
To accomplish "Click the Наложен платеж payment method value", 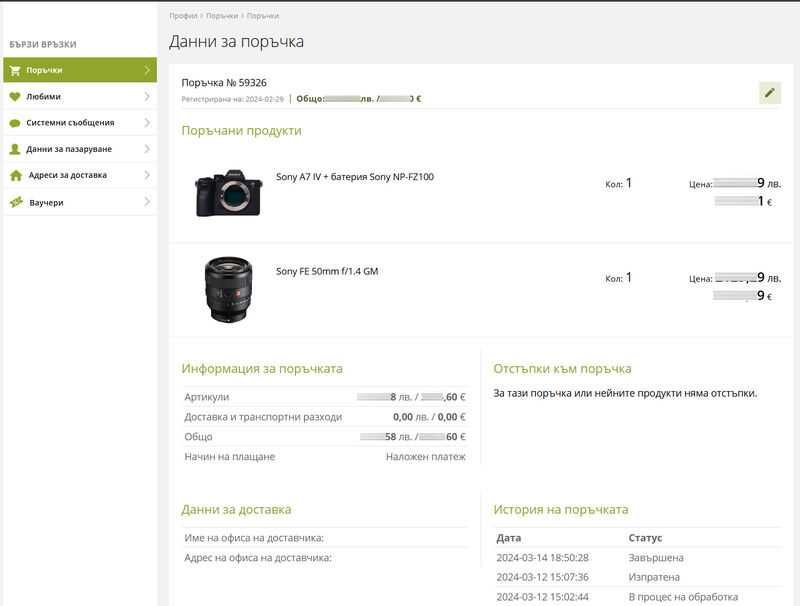I will (x=426, y=457).
